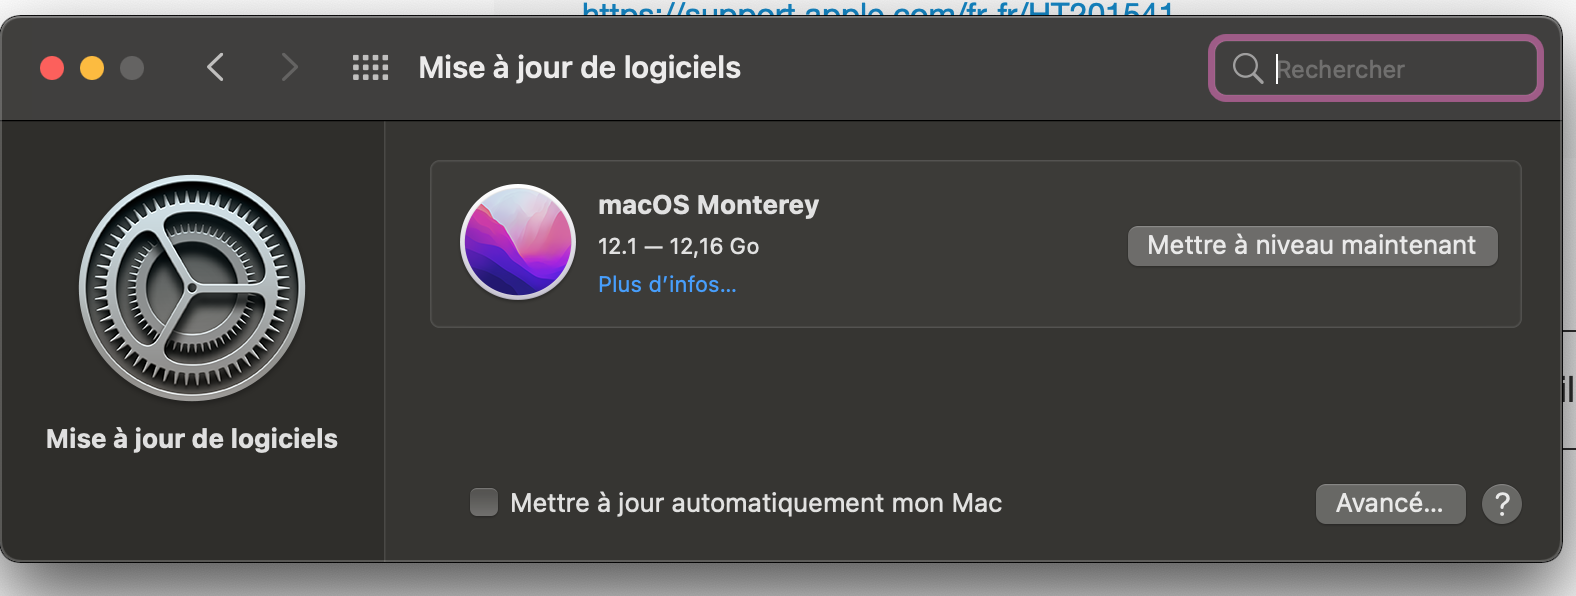Click the "12.1 — 12,16 Go" version text

(678, 246)
